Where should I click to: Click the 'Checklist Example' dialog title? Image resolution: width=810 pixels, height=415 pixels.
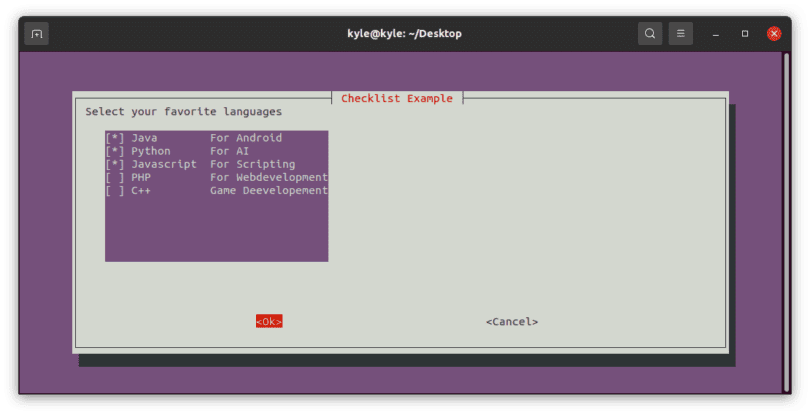click(397, 99)
